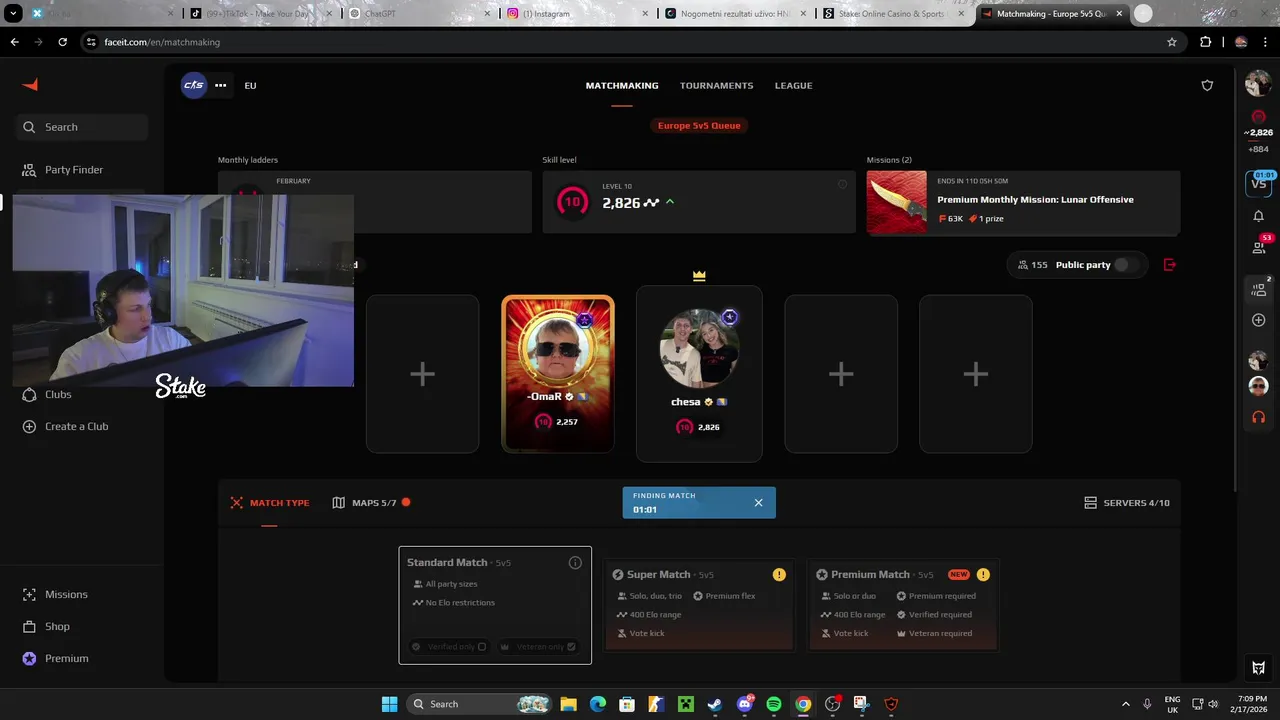Screen dimensions: 1280x720
Task: Open the Tournaments tab
Action: [716, 85]
